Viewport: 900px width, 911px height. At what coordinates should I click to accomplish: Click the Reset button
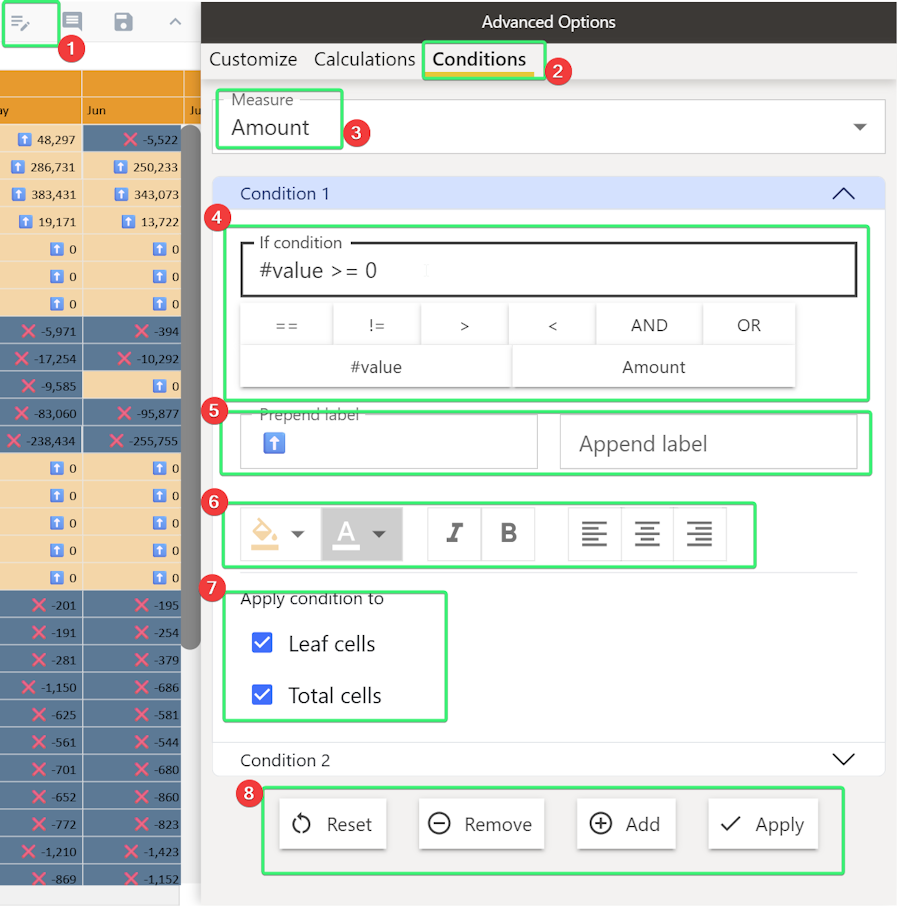pyautogui.click(x=332, y=824)
